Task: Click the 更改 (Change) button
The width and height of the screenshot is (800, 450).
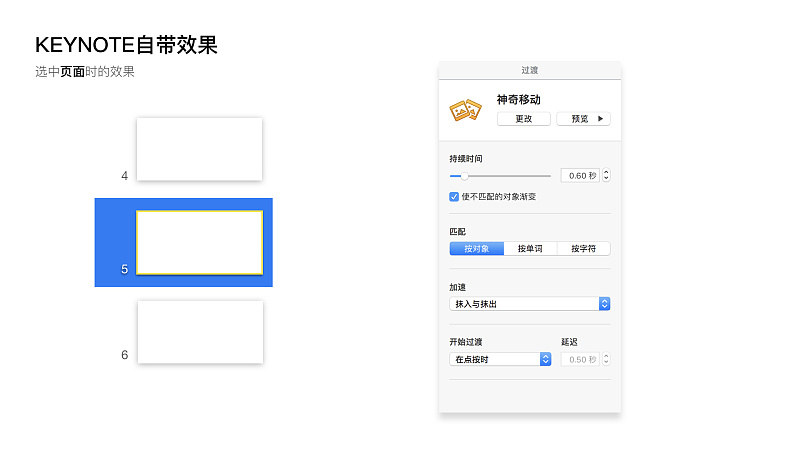Action: pos(523,118)
